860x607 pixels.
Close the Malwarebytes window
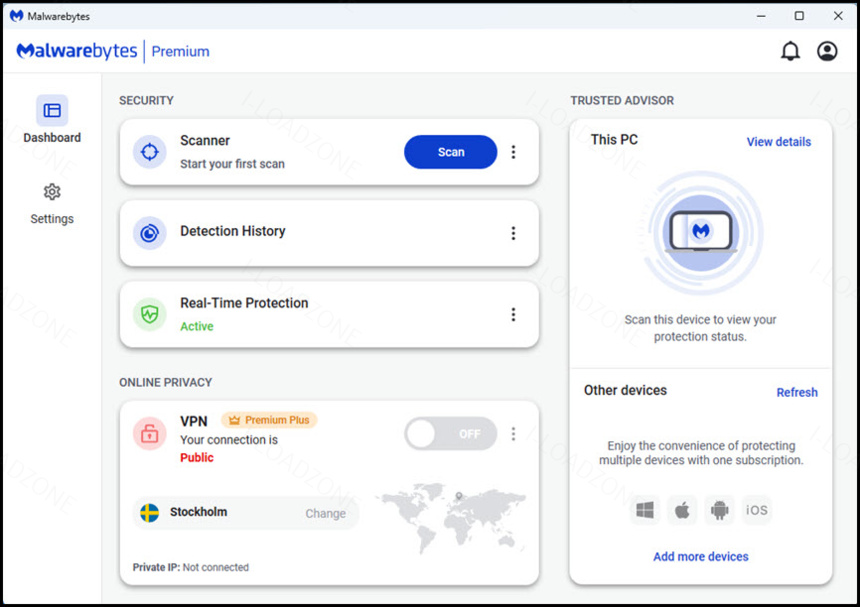point(838,16)
